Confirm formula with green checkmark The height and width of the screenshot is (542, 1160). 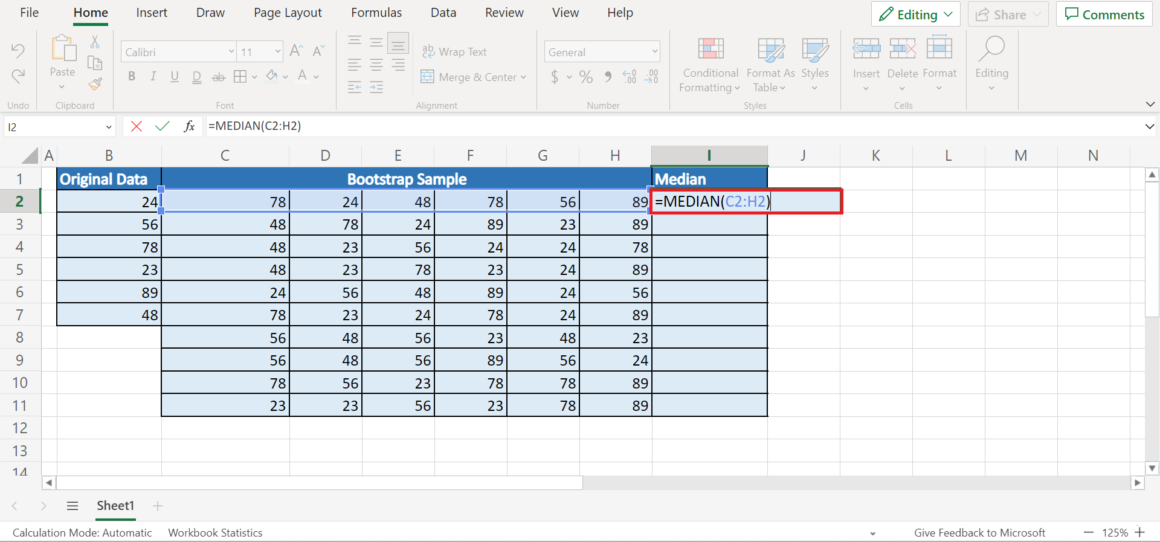coord(162,126)
